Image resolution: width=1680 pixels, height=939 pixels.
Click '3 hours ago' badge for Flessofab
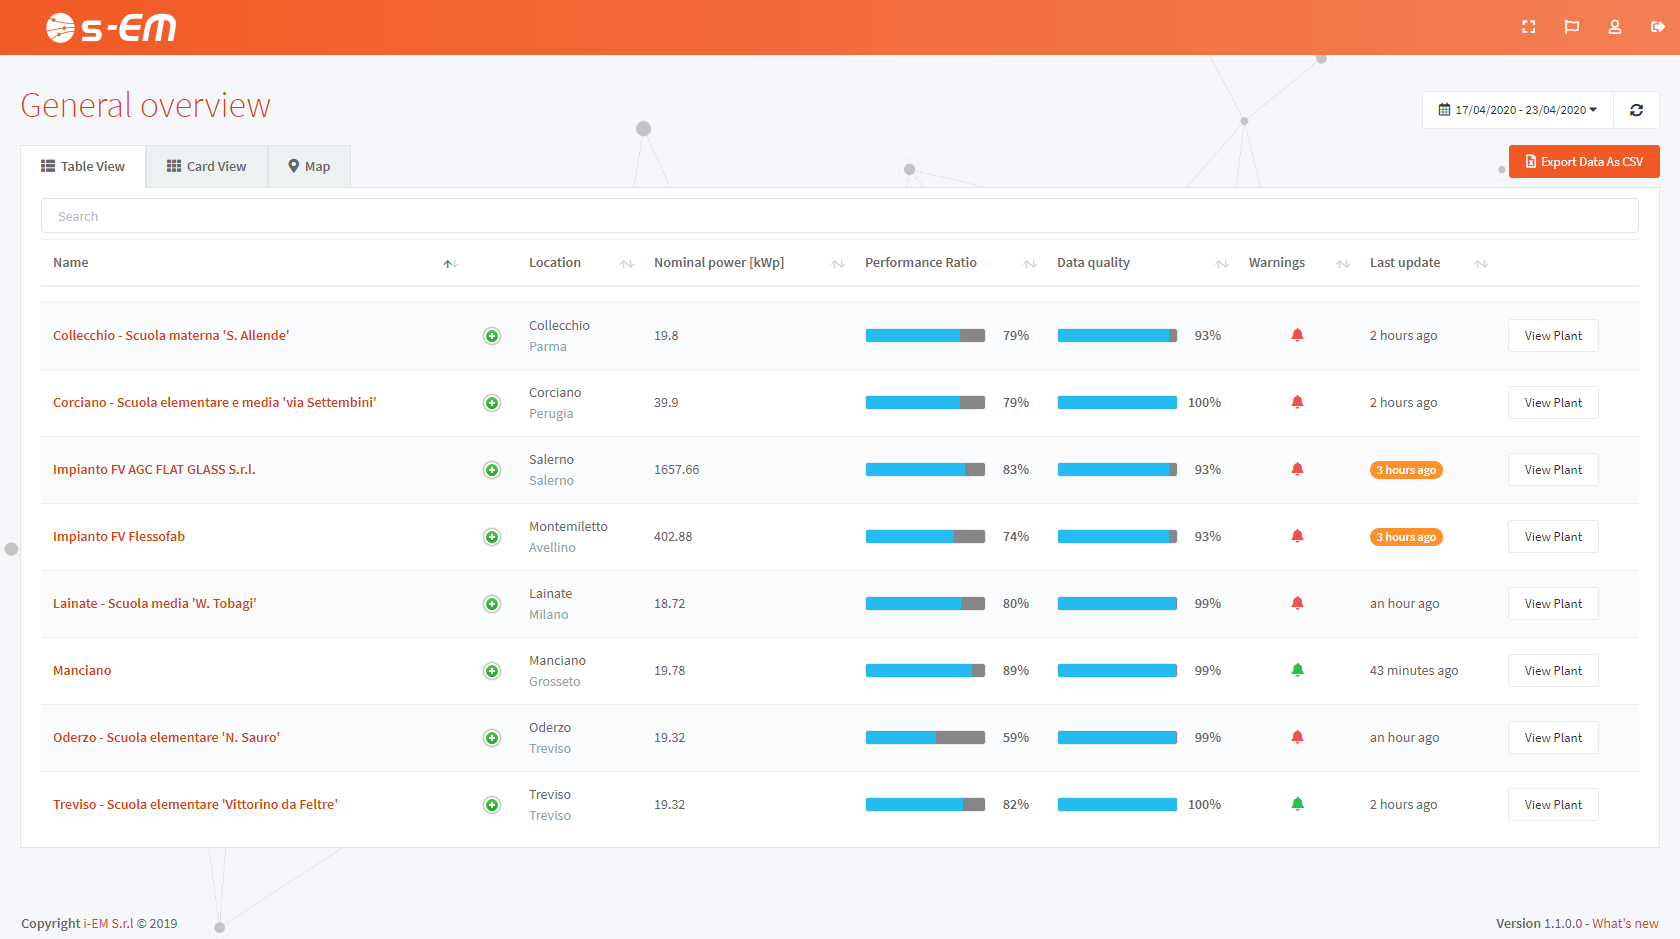coord(1406,537)
